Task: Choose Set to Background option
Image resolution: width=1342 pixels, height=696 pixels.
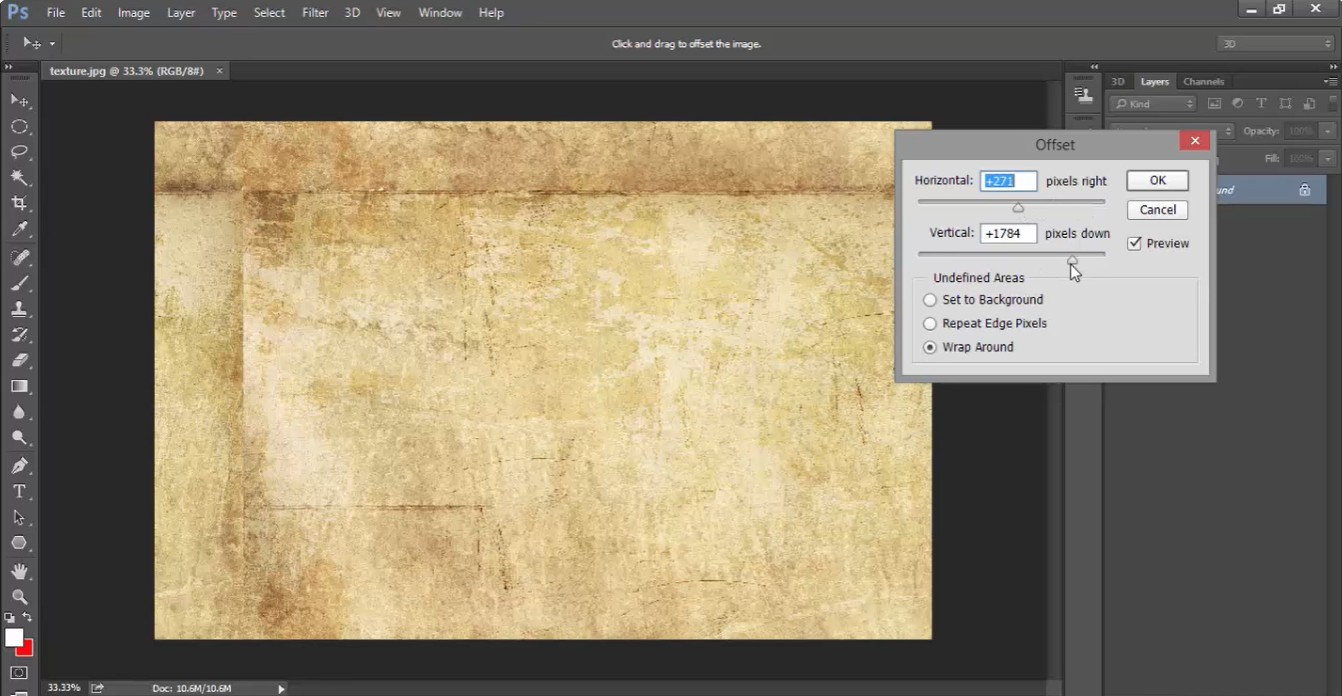Action: (930, 300)
